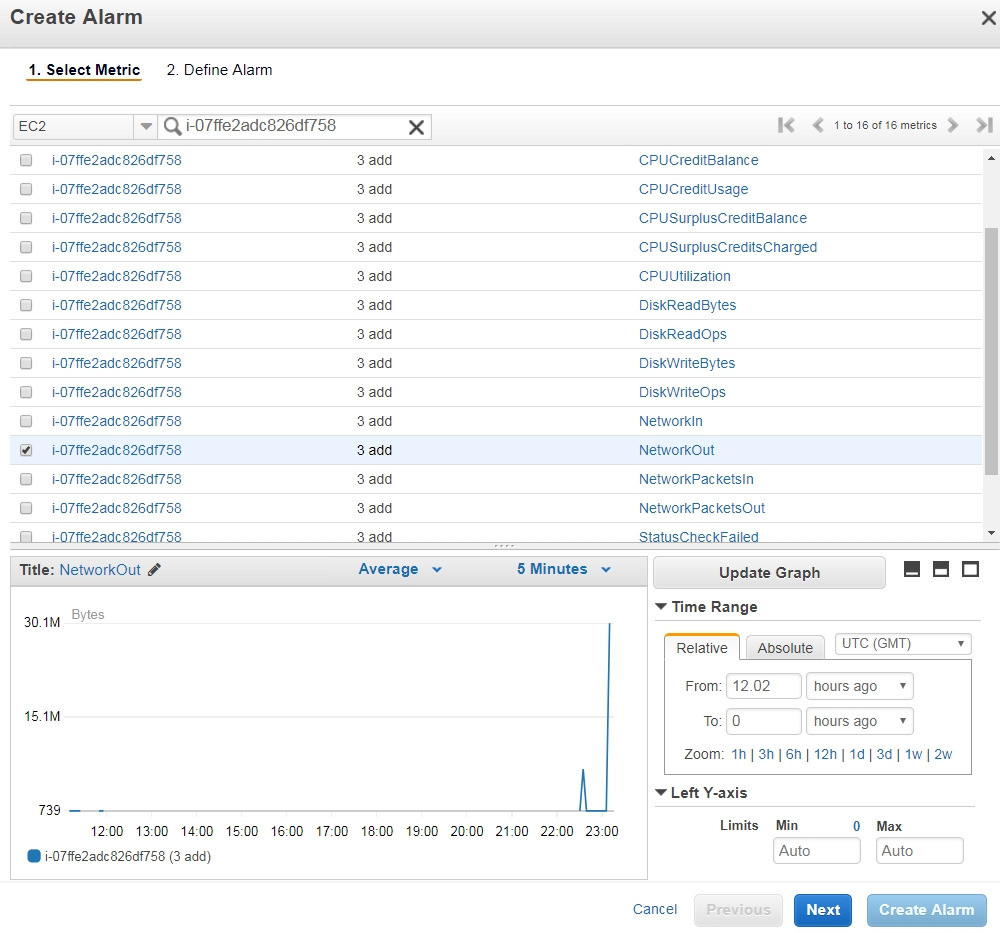Zoom graph to 3d
Image resolution: width=1000 pixels, height=933 pixels.
884,754
